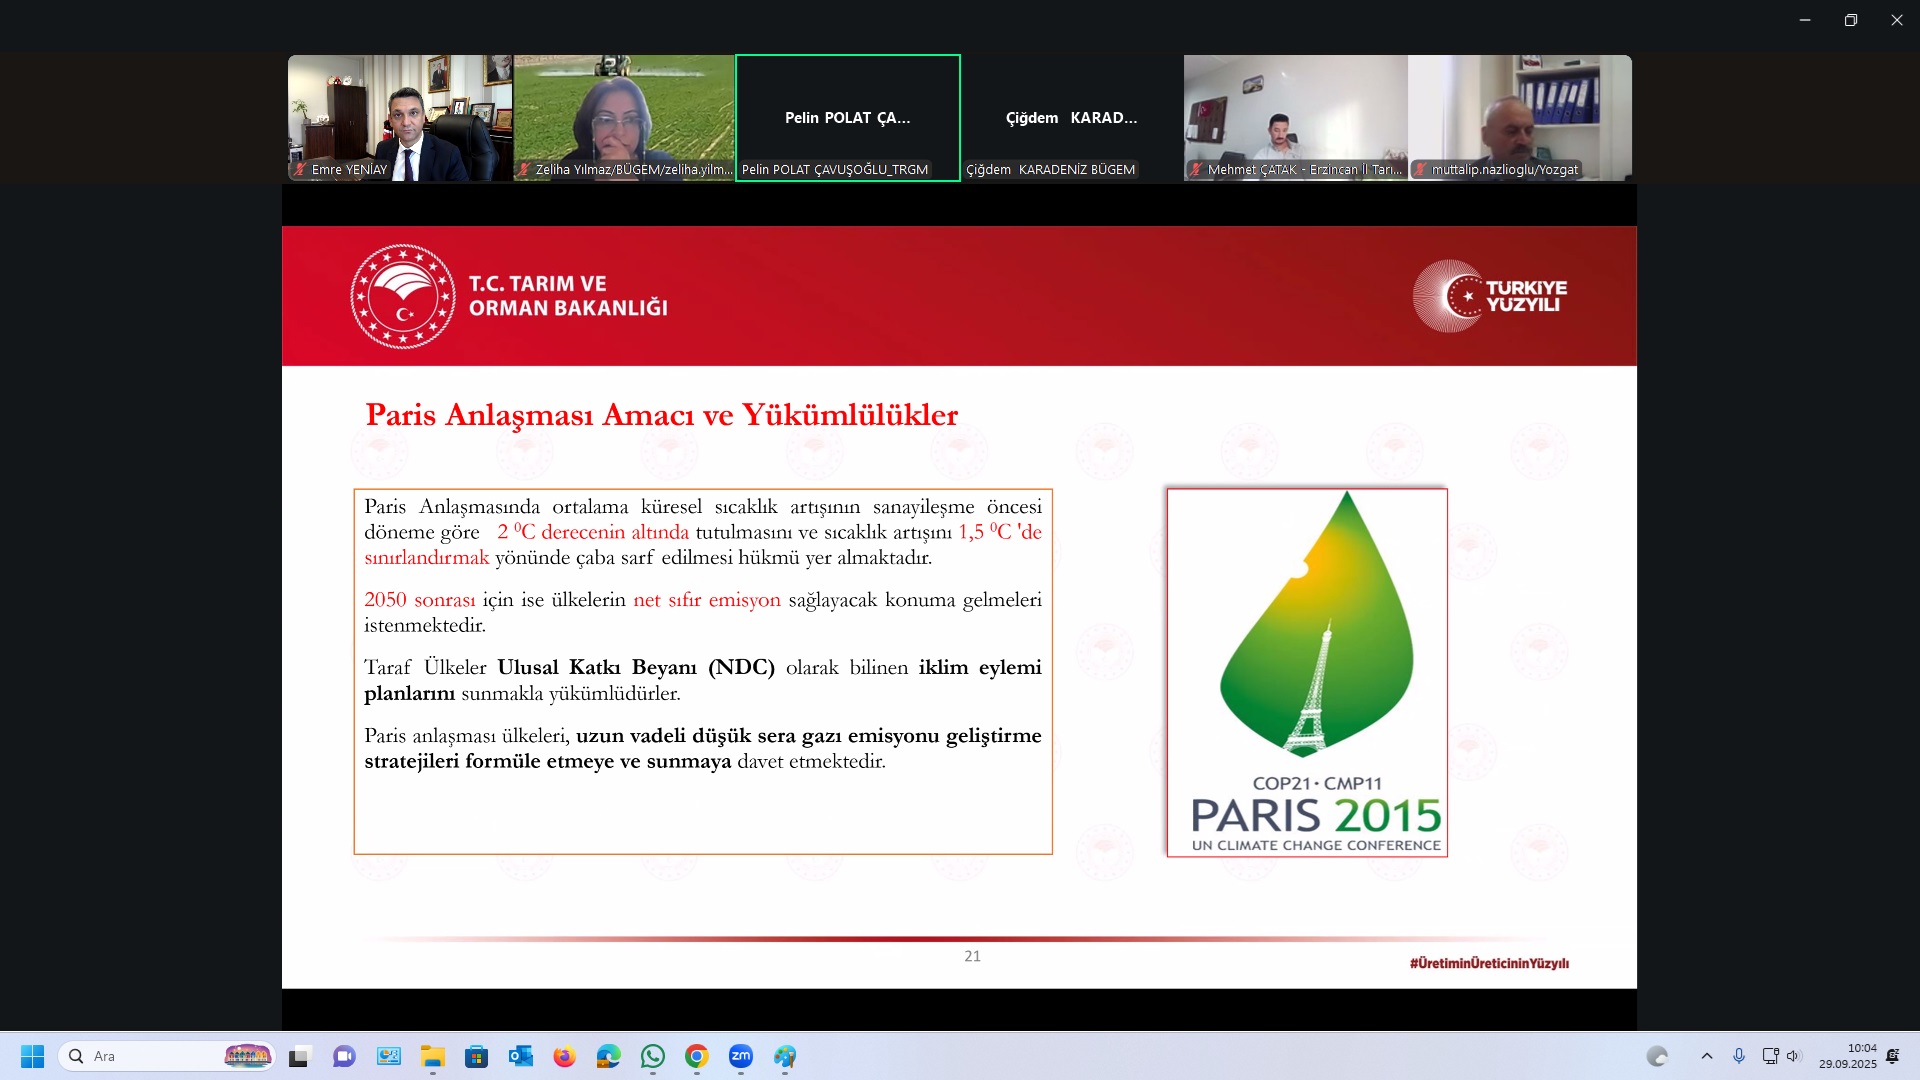Select Emre YENİAY video tile
The image size is (1920, 1080).
(x=400, y=117)
